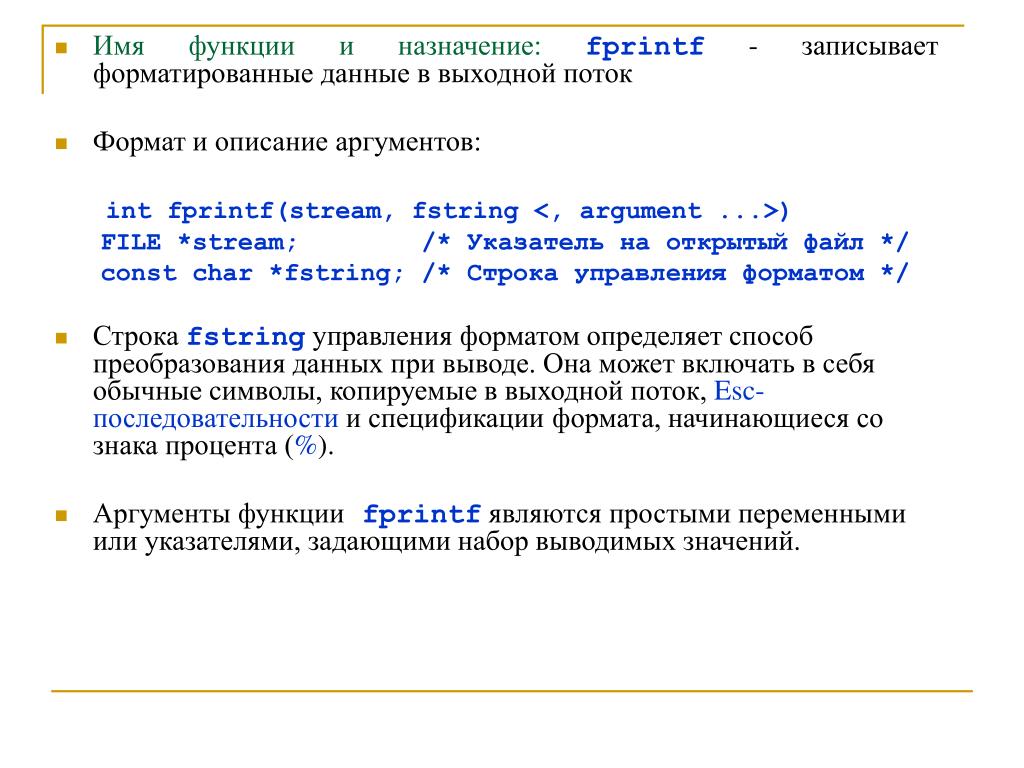Viewport: 1024px width, 768px height.
Task: Click the heading 'Имя функции и назначение:'
Action: 317,46
